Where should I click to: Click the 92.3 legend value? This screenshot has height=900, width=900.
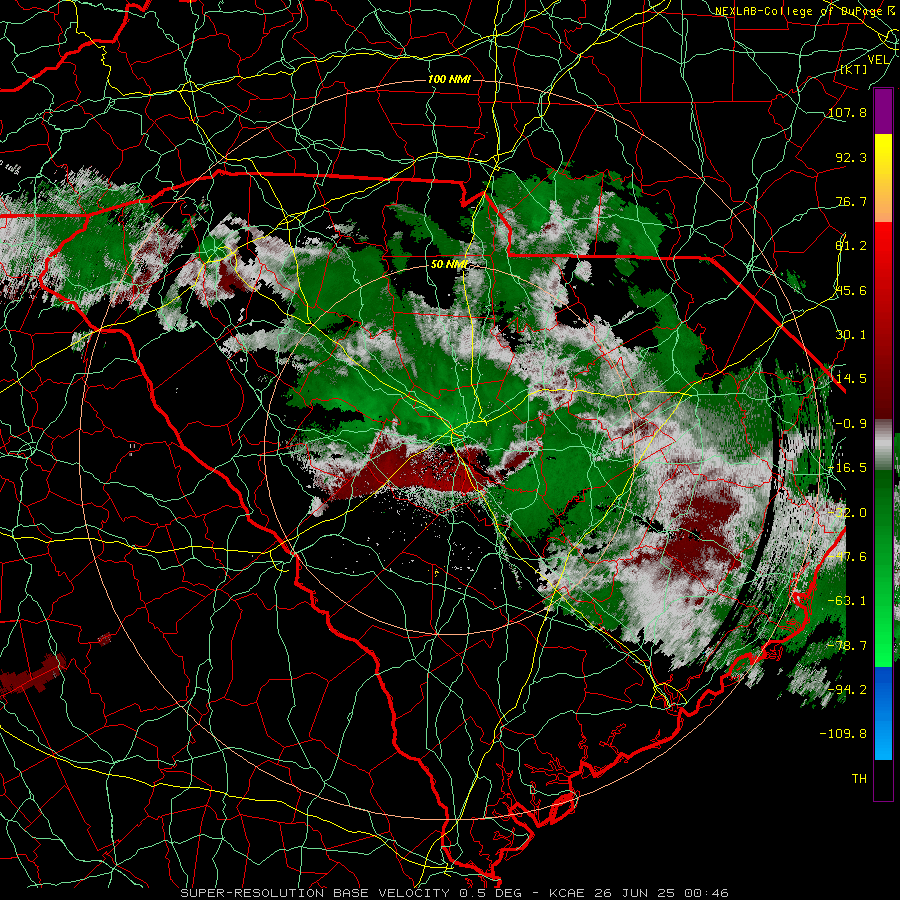tap(851, 157)
